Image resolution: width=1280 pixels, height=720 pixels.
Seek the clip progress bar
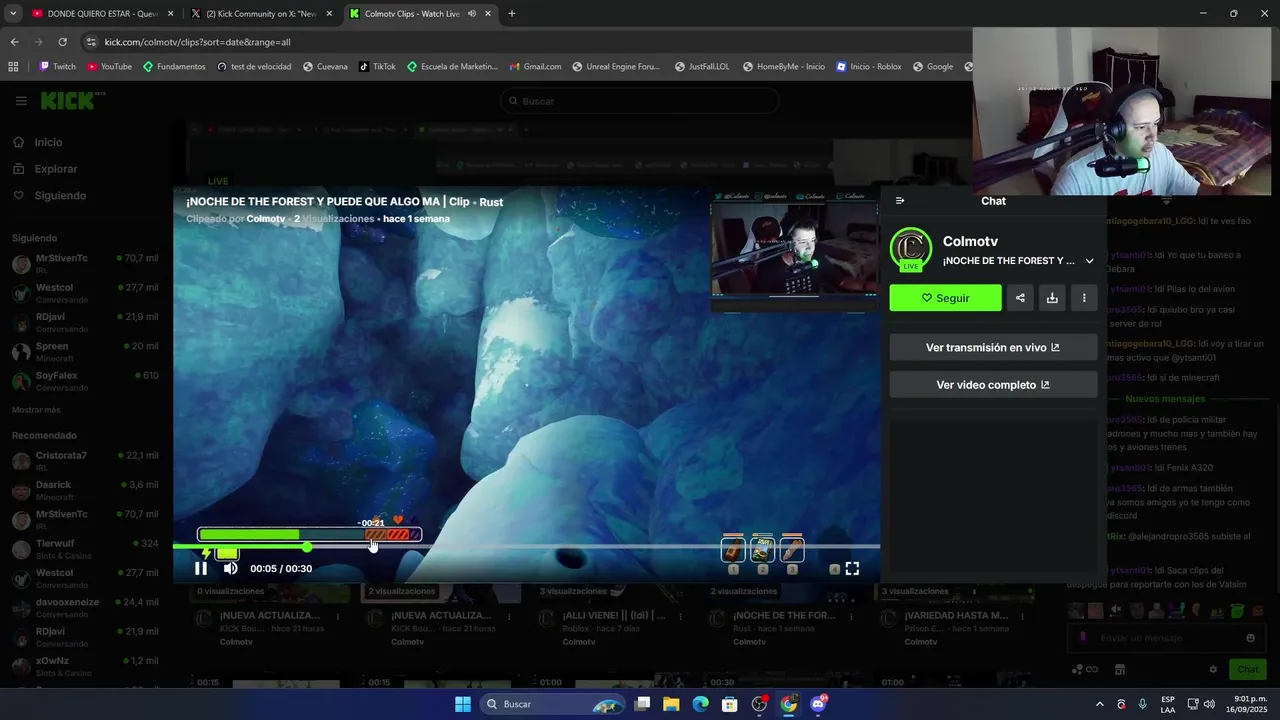(526, 546)
